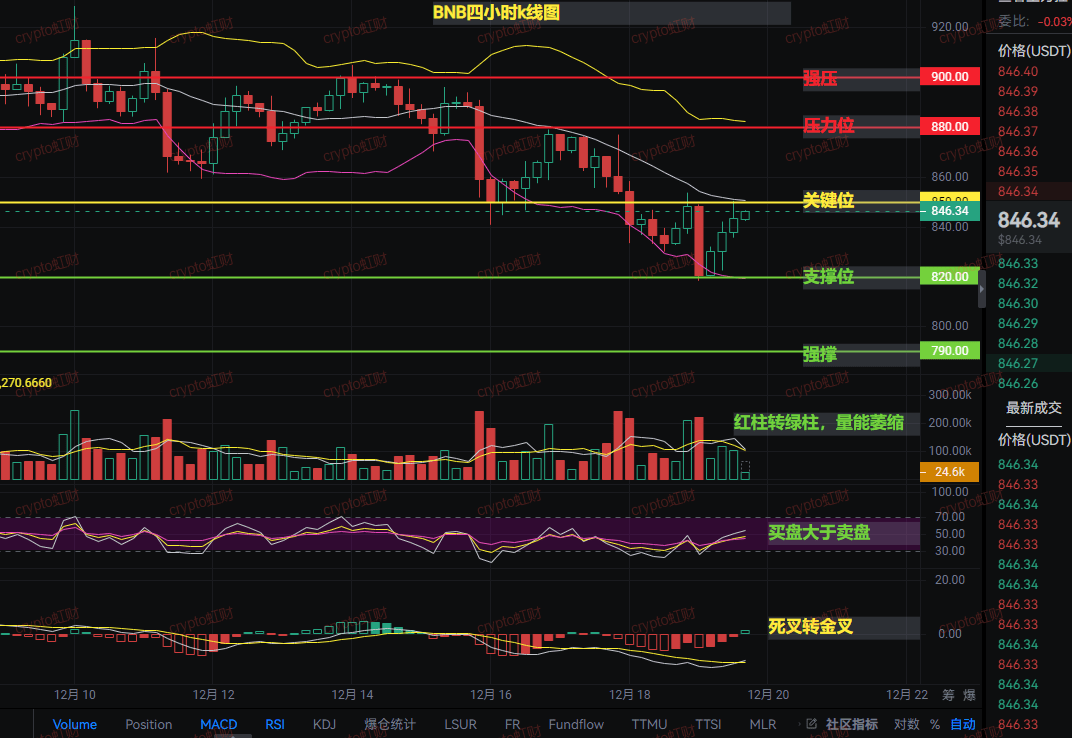1072x738 pixels.
Task: Select the 关键位 text annotation
Action: point(828,200)
